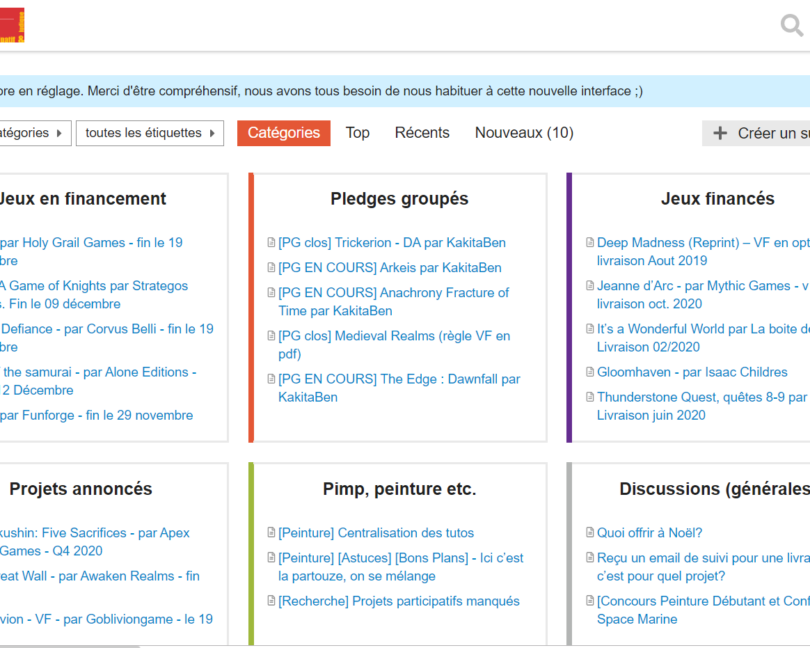810x648 pixels.
Task: Open the Discussions (générales) category
Action: [714, 489]
